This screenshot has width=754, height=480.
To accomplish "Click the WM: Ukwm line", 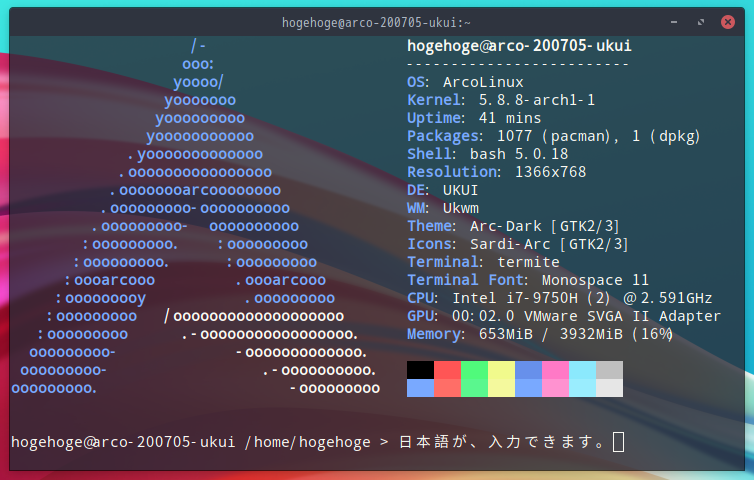I will 443,208.
